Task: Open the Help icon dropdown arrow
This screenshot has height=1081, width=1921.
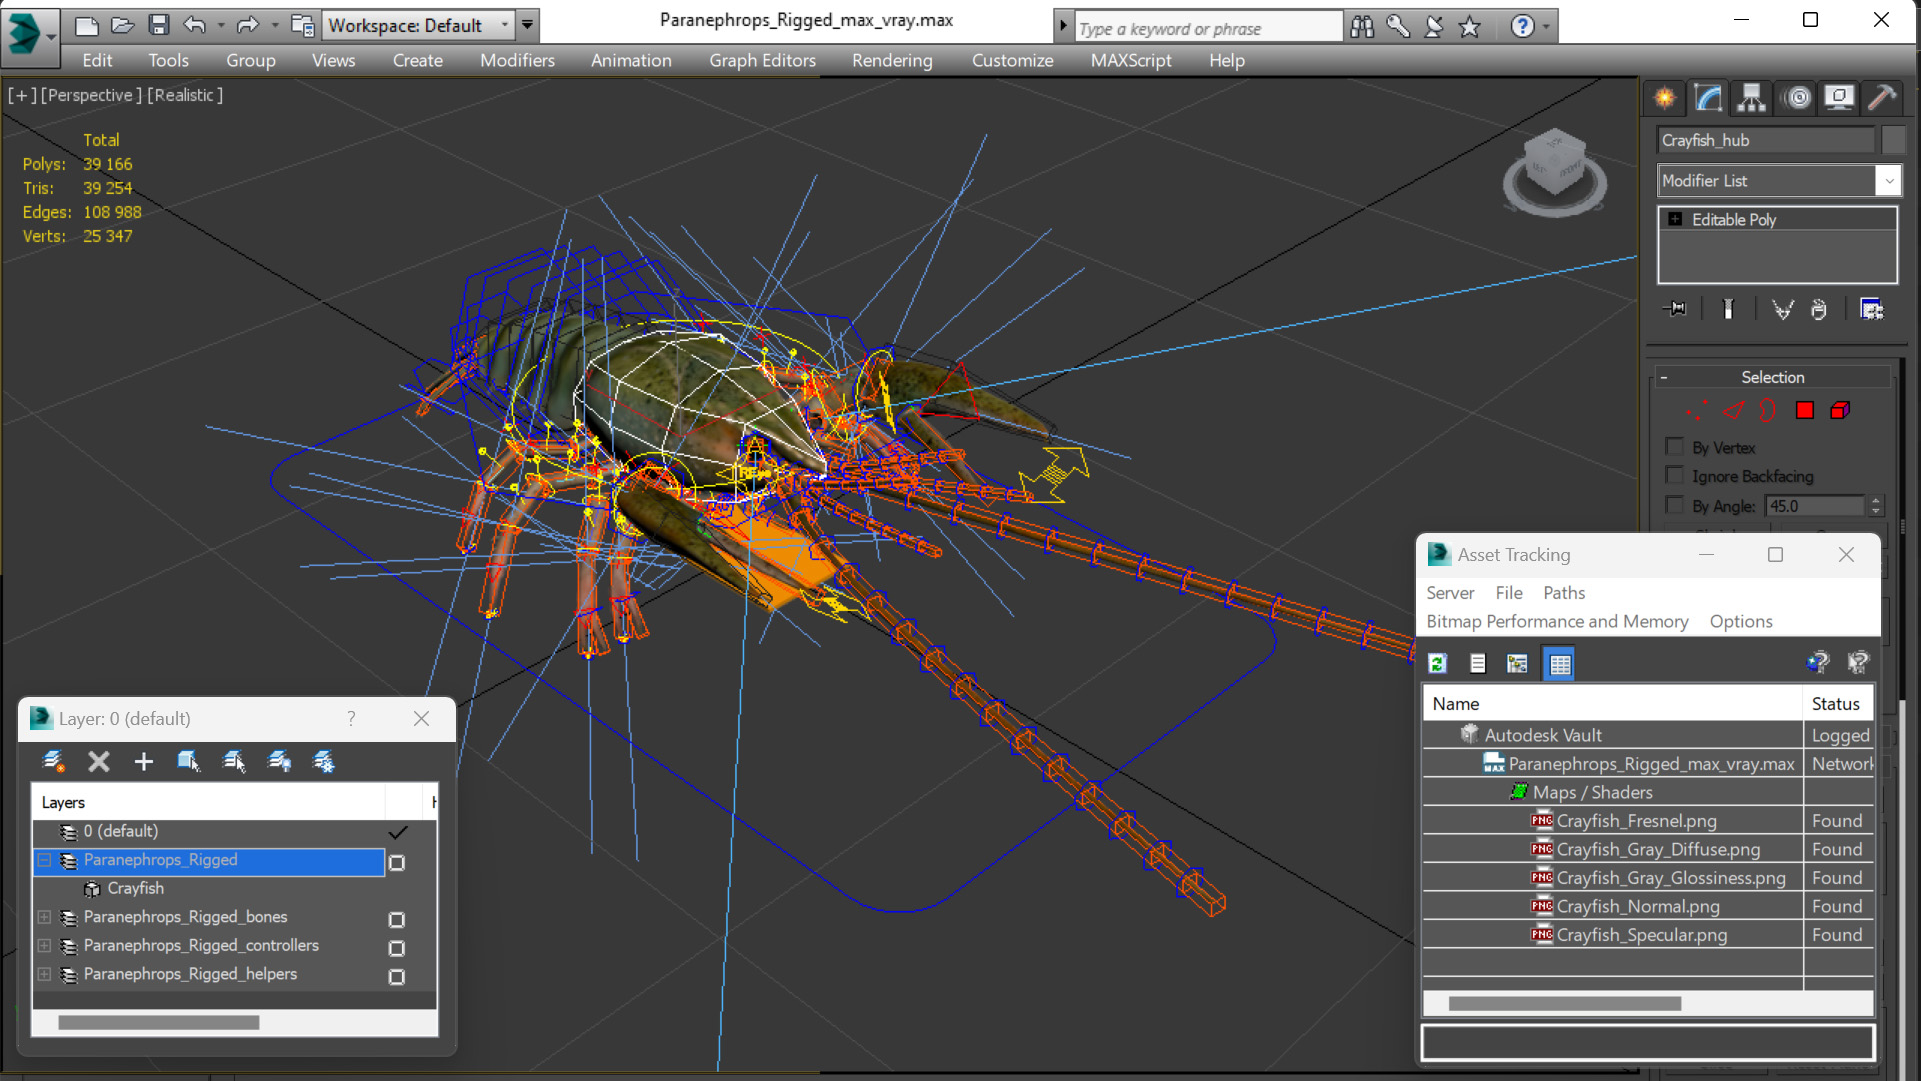Action: (x=1546, y=27)
